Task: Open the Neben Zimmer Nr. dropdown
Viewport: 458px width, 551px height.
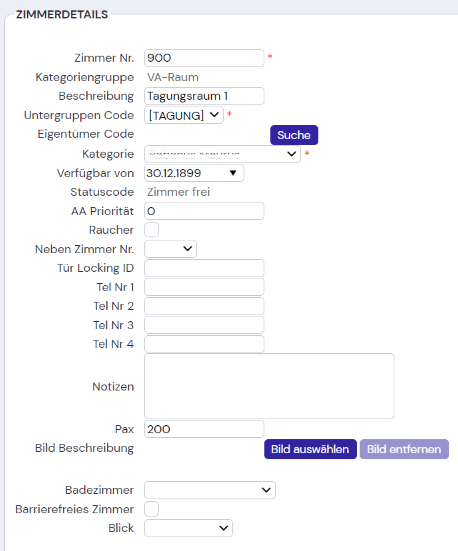Action: click(170, 249)
